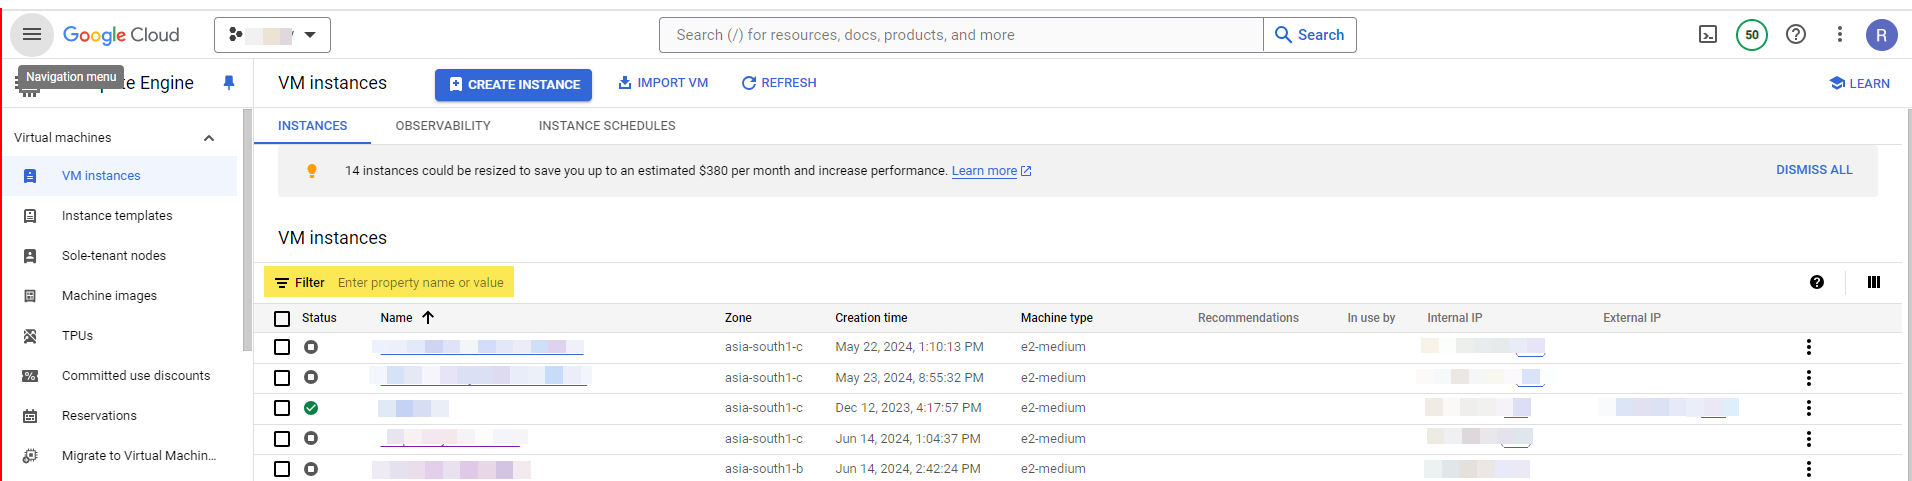The image size is (1912, 481).
Task: Click the Reservations calendar icon
Action: point(30,416)
